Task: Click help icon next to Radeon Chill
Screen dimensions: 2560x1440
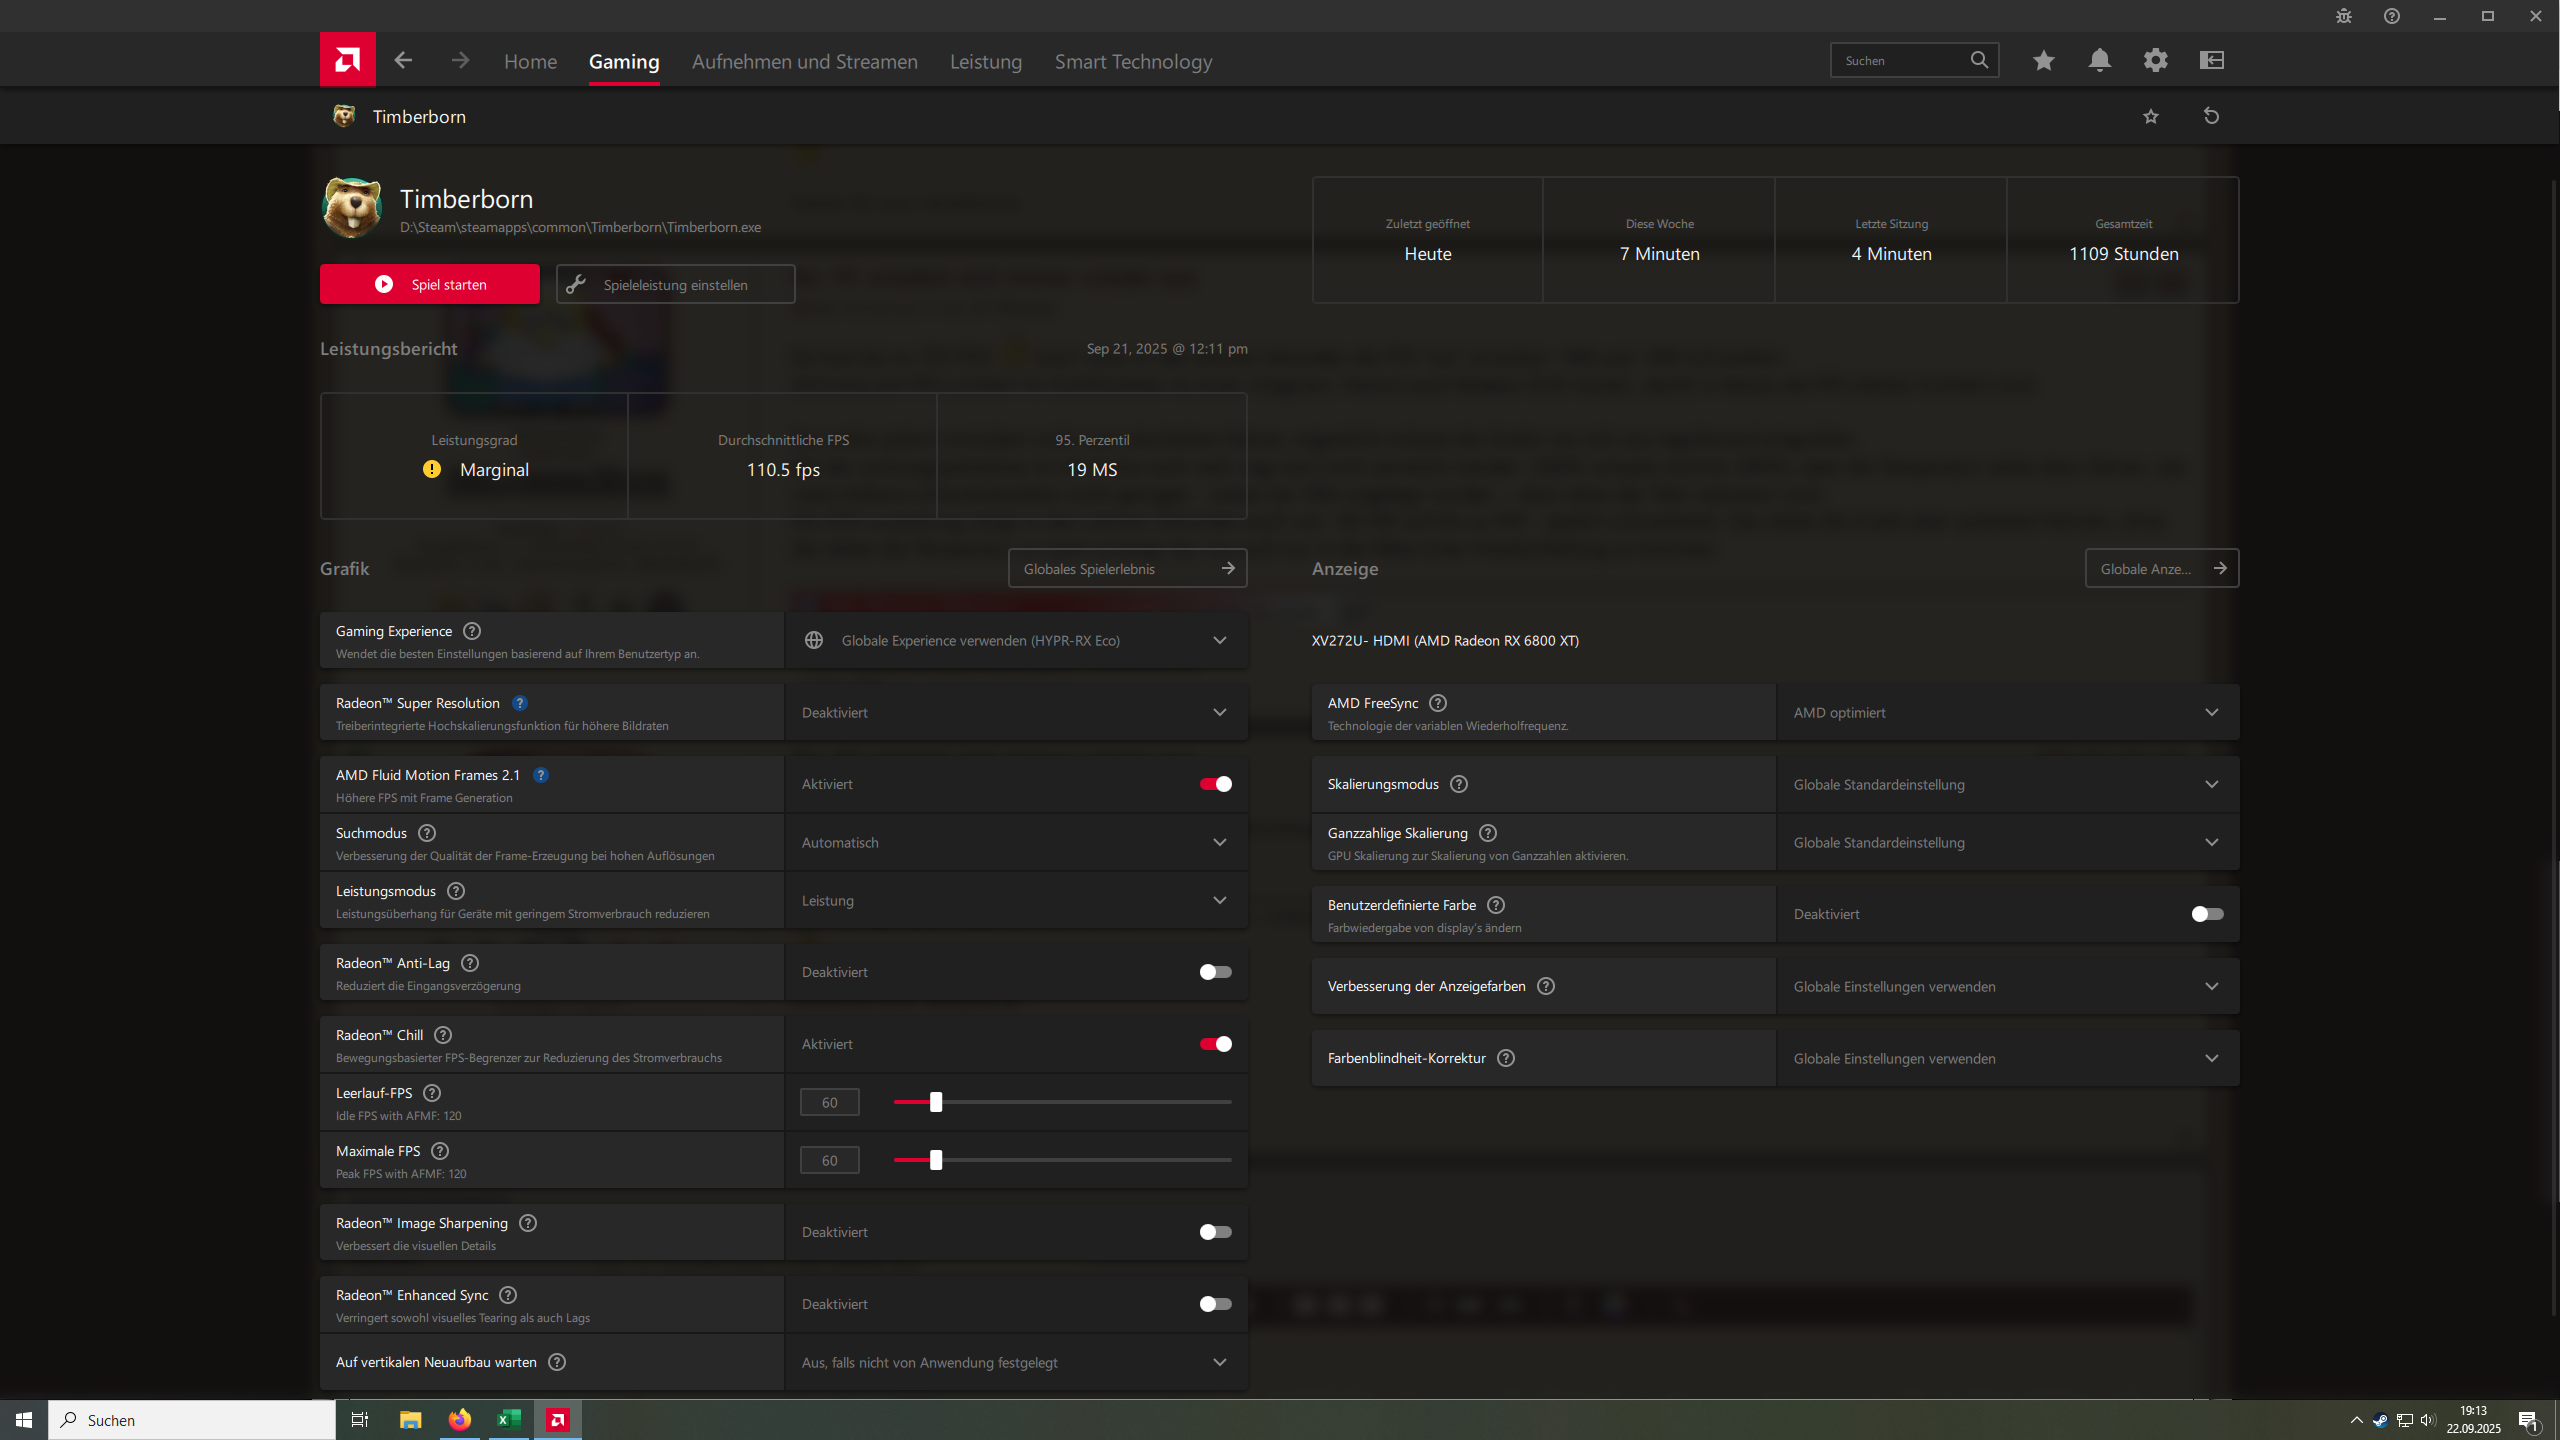Action: tap(443, 1035)
